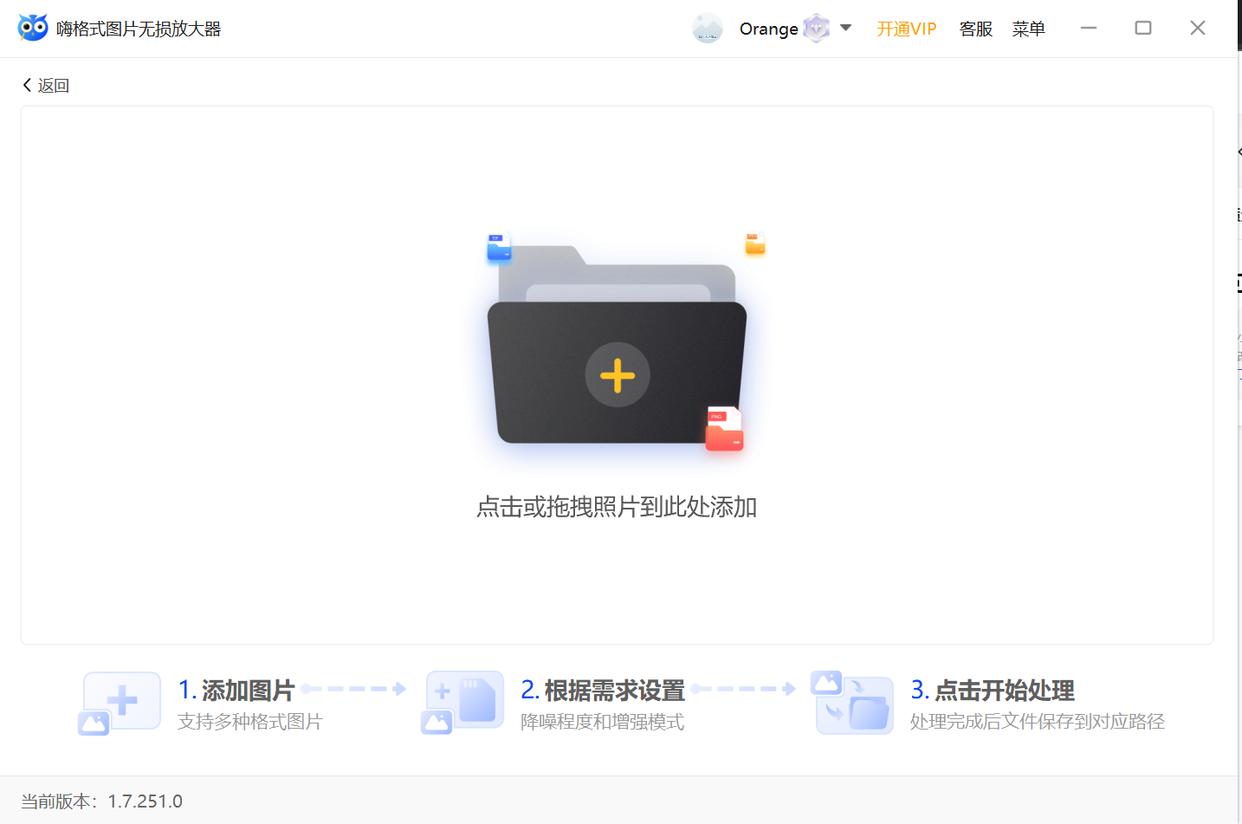Viewport: 1242px width, 824px height.
Task: Expand the collapsed settings panel on the right edge
Action: 1236,150
